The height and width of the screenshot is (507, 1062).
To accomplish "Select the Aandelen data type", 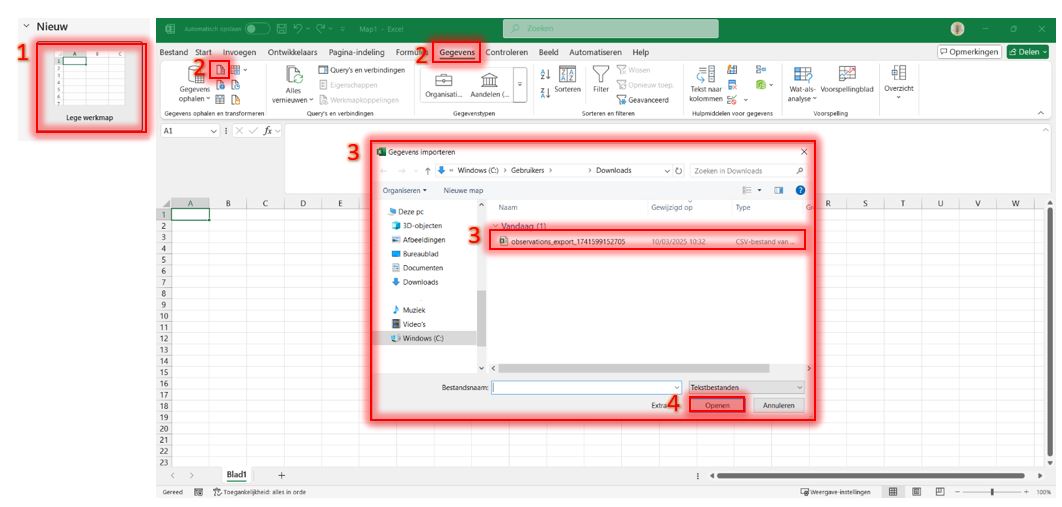I will pyautogui.click(x=490, y=85).
